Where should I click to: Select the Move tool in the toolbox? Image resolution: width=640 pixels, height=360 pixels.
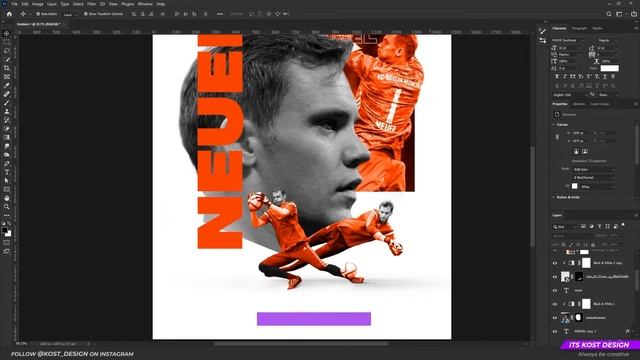click(x=7, y=33)
